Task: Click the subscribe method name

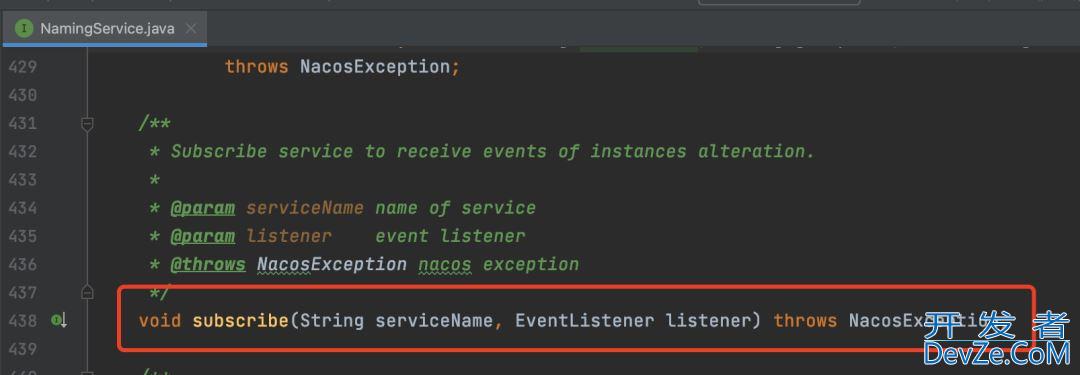Action: (x=240, y=321)
